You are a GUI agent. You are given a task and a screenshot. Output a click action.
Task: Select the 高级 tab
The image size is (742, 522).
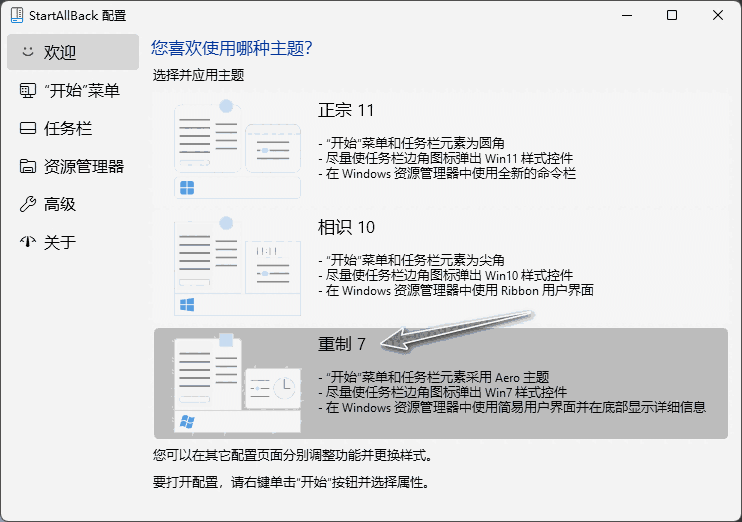[x=73, y=204]
